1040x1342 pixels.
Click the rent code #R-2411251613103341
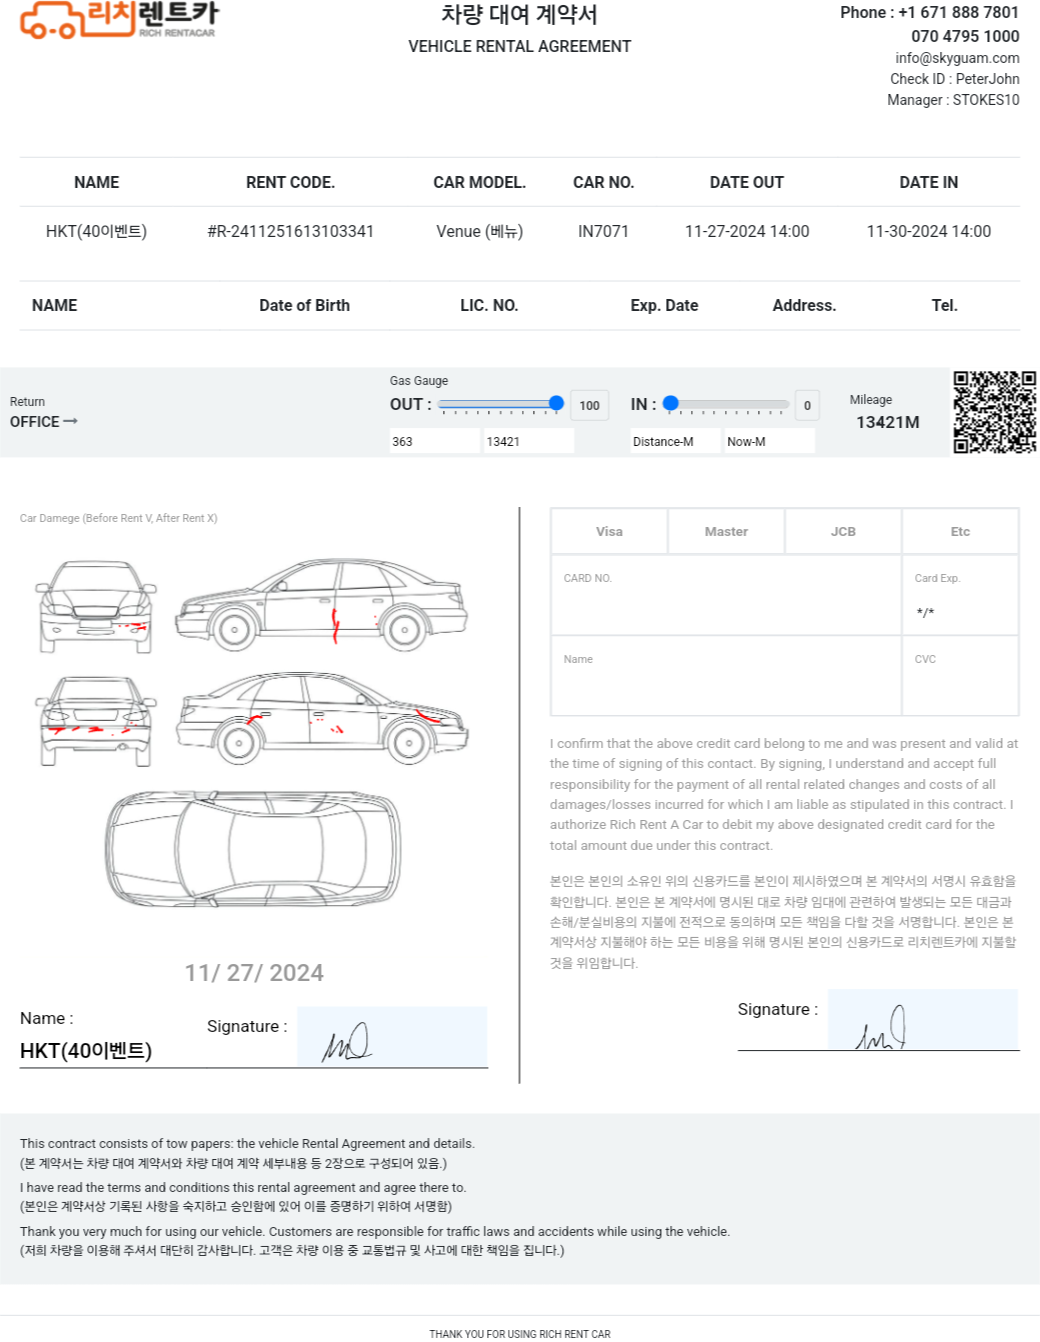point(290,231)
